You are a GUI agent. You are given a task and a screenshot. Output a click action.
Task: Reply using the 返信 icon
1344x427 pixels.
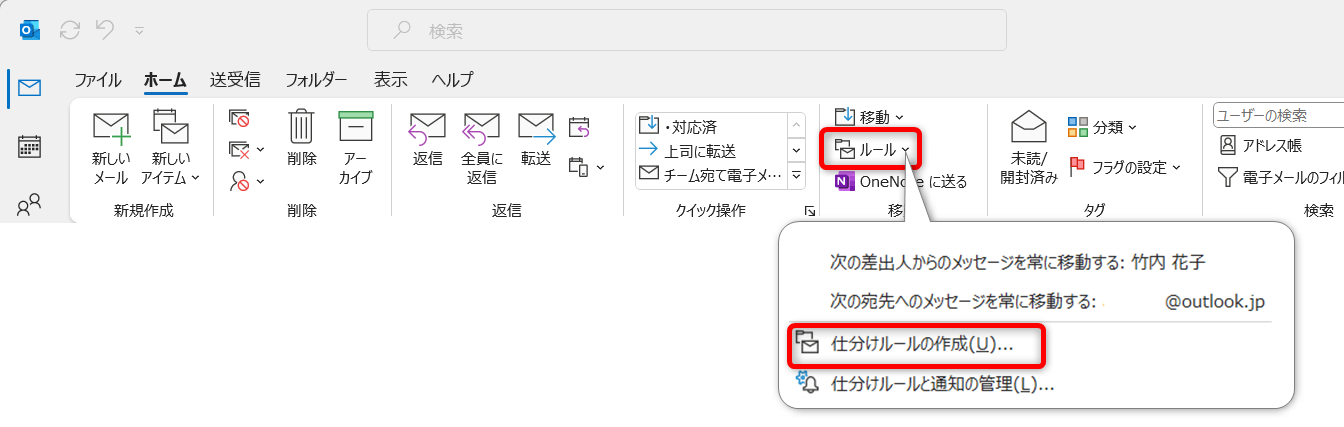click(427, 128)
